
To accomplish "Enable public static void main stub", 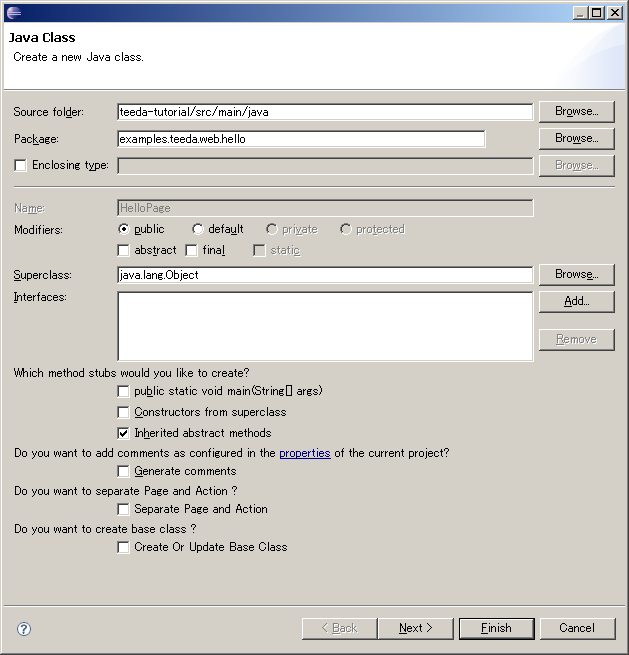I will point(124,391).
